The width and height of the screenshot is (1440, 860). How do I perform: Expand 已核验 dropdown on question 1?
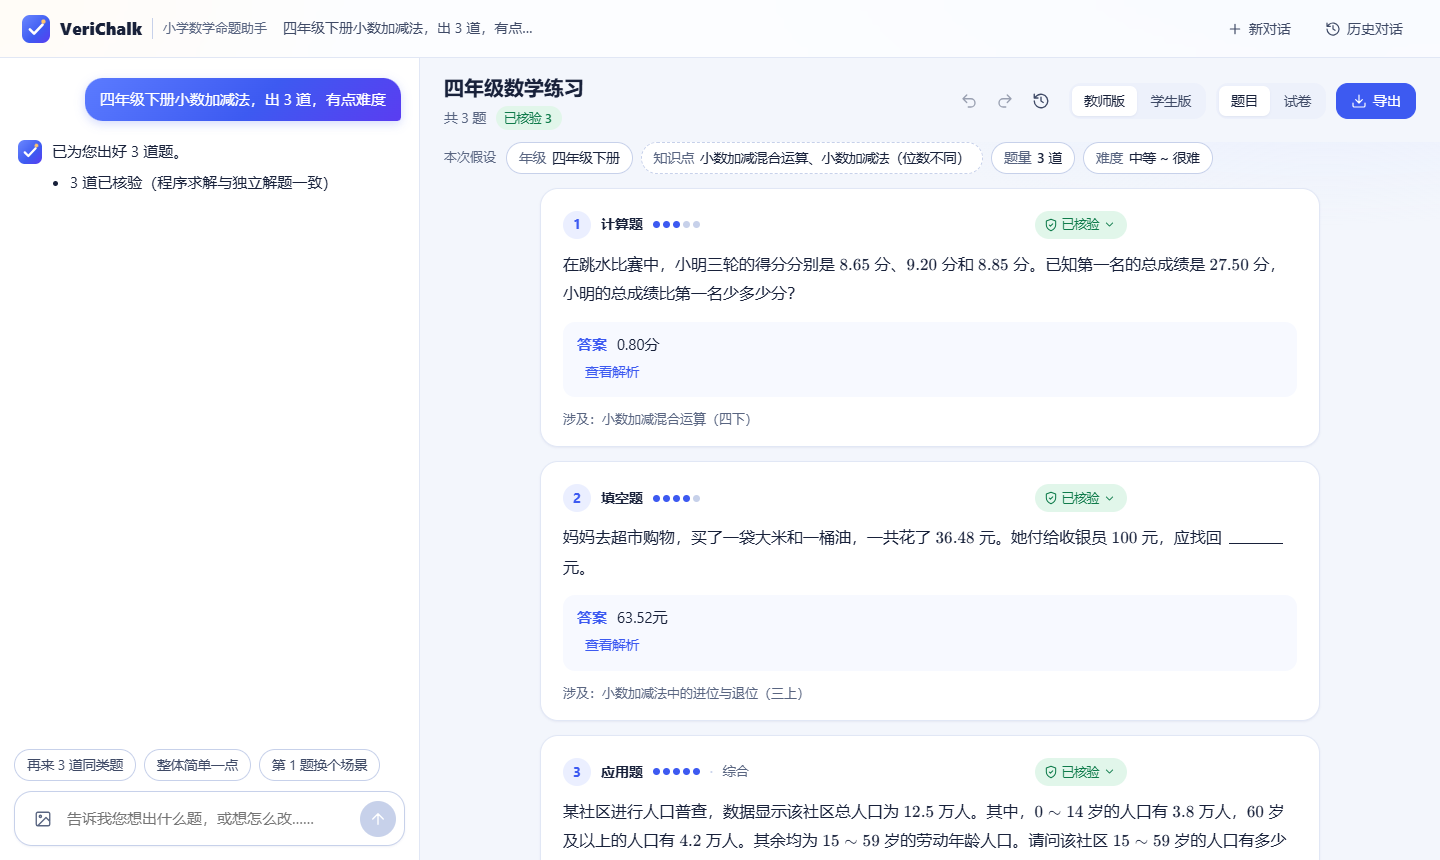click(x=1080, y=225)
